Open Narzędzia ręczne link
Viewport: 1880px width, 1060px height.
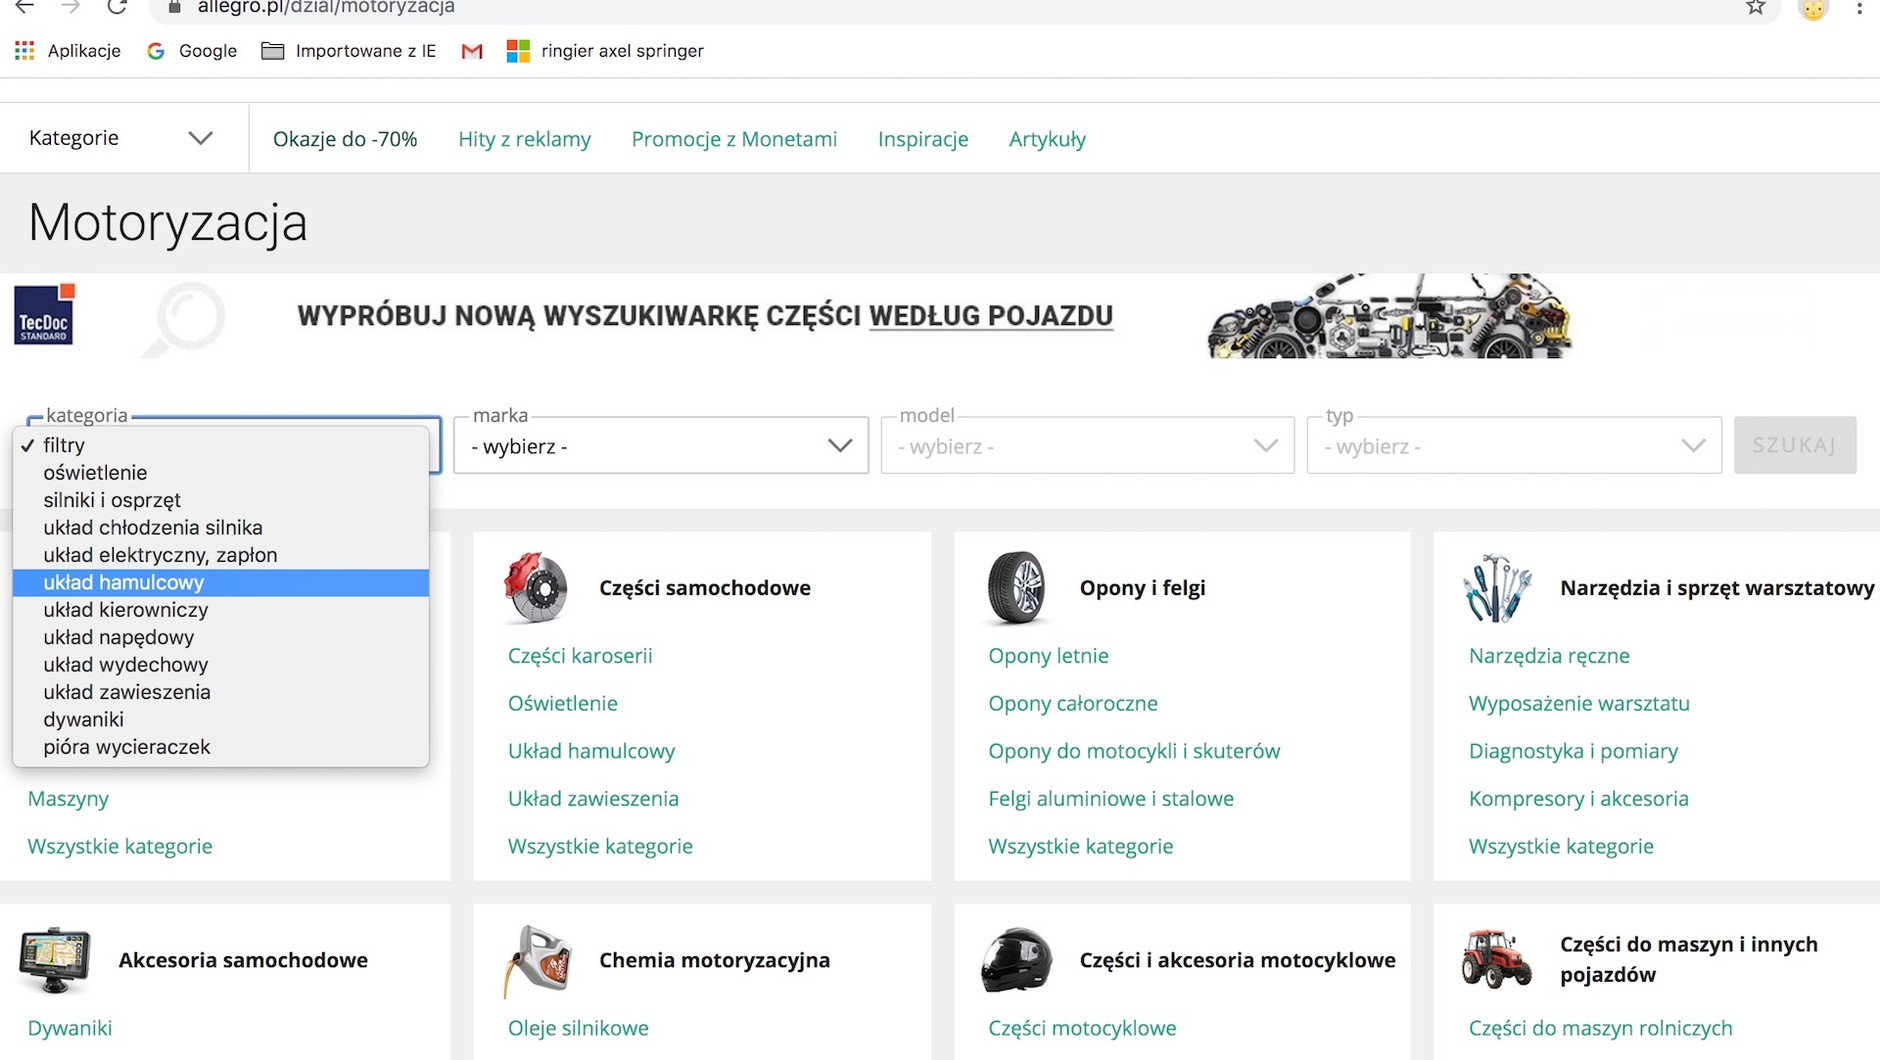pos(1549,656)
